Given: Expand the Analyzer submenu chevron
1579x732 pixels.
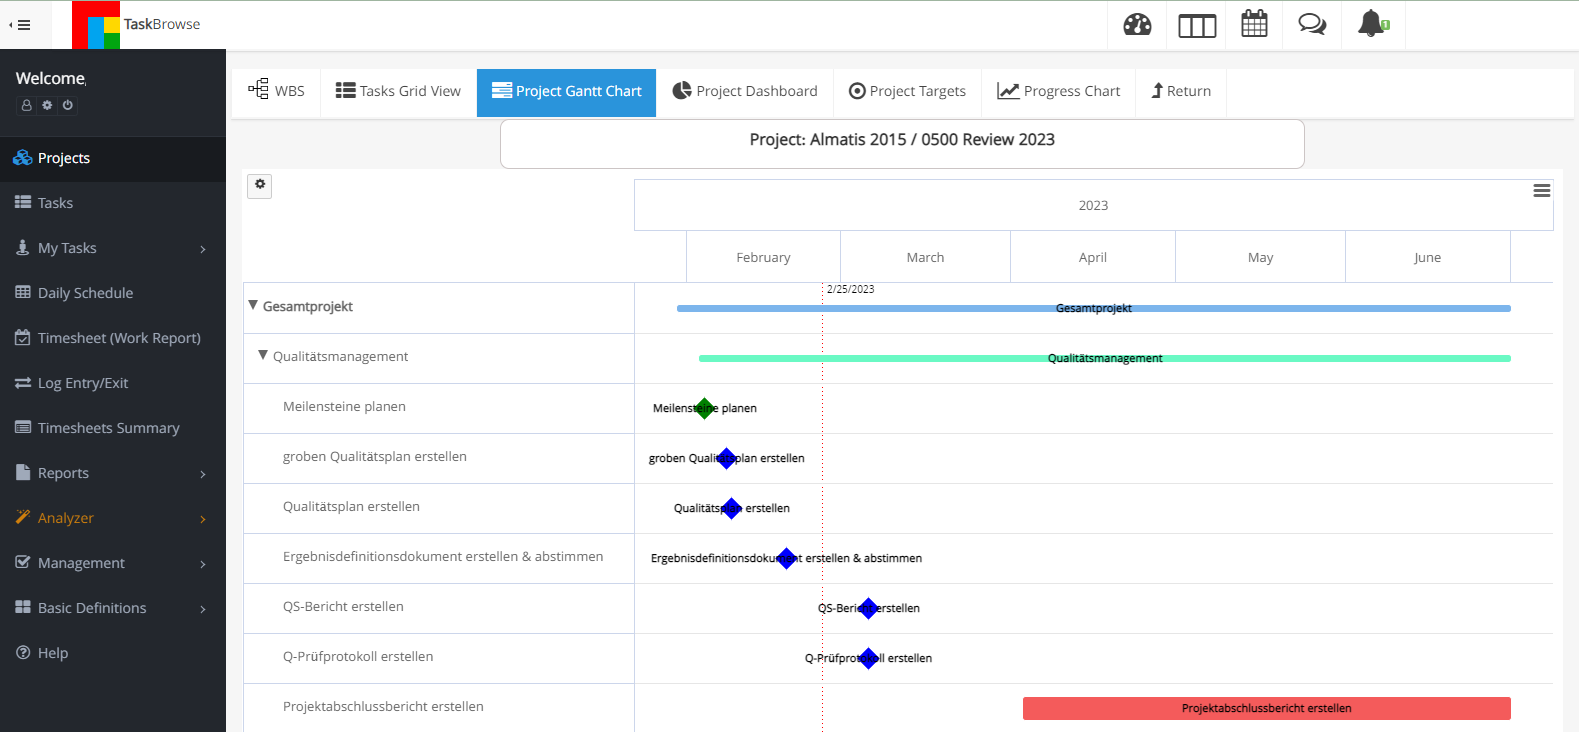Looking at the screenshot, I should coord(203,519).
